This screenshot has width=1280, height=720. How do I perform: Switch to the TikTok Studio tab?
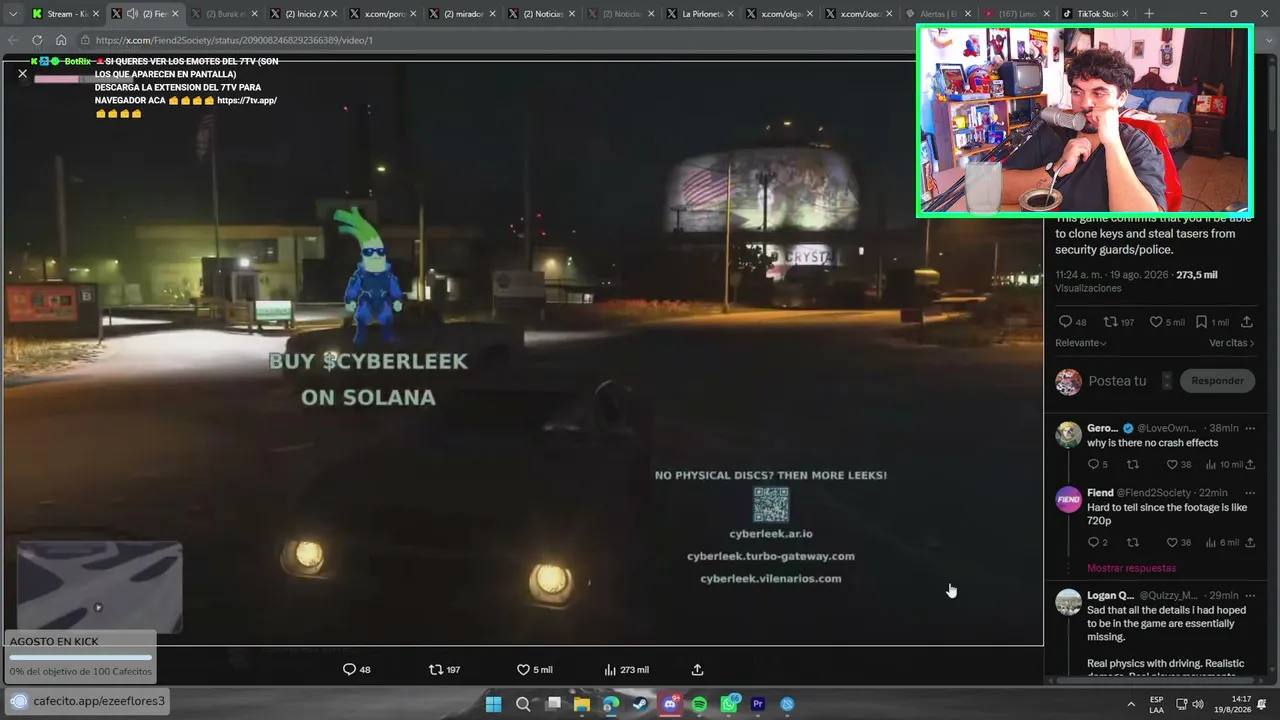tap(1095, 14)
